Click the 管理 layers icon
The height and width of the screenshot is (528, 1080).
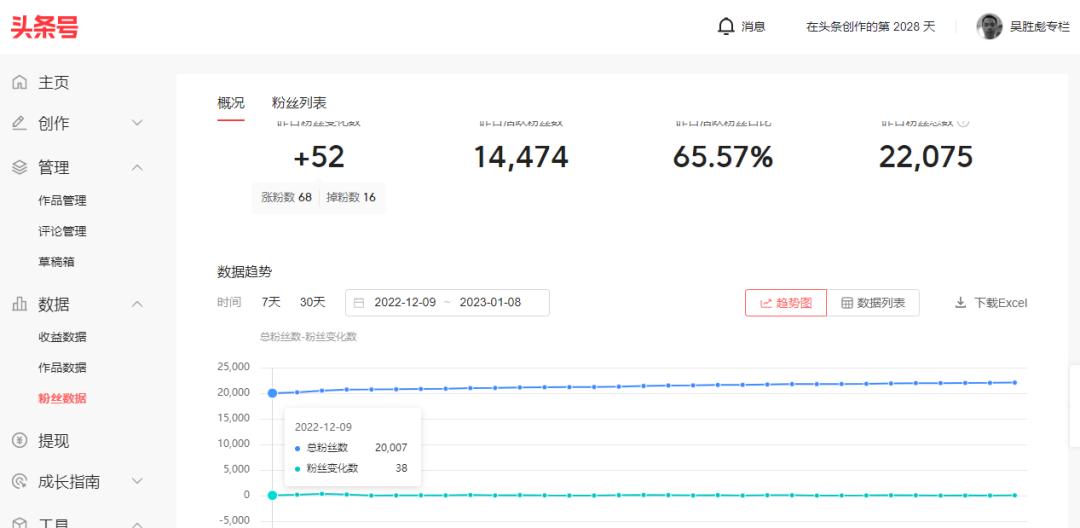point(20,167)
